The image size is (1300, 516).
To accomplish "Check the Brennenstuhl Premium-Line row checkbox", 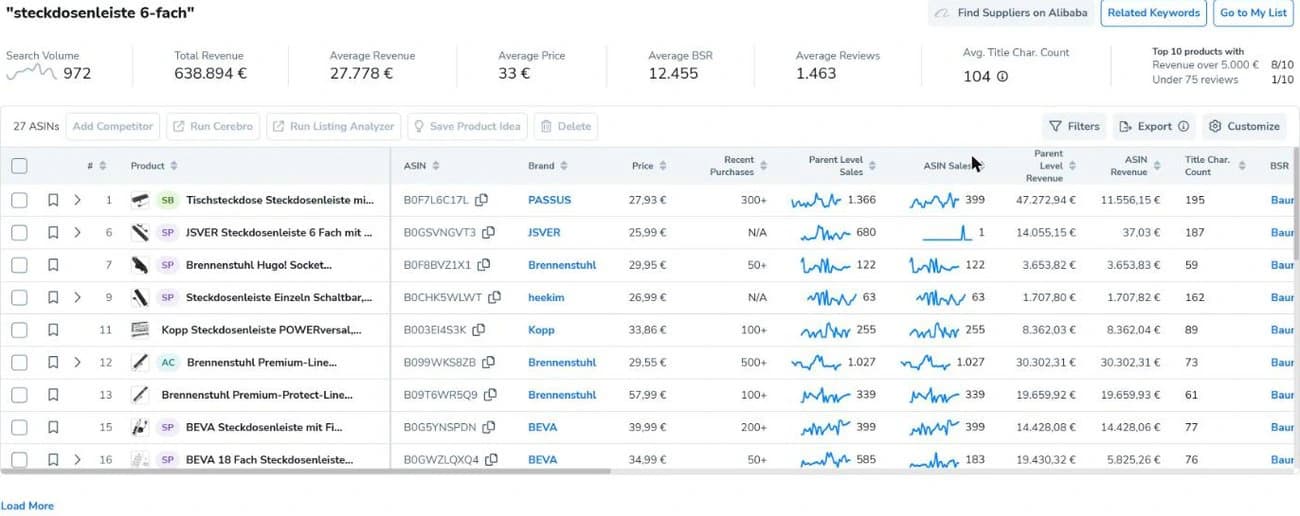I will coord(20,362).
